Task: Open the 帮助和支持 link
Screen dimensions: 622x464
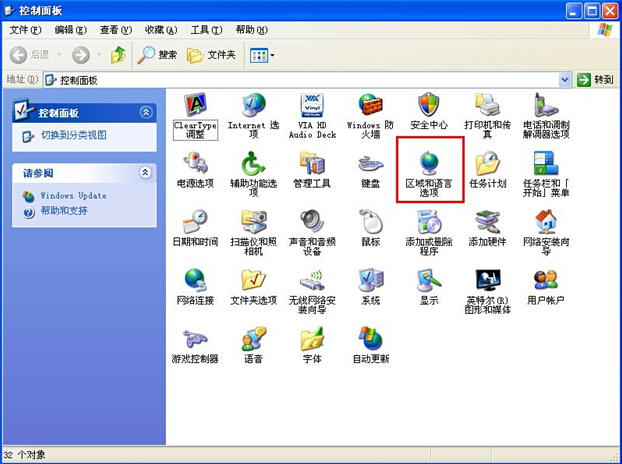Action: 64,211
